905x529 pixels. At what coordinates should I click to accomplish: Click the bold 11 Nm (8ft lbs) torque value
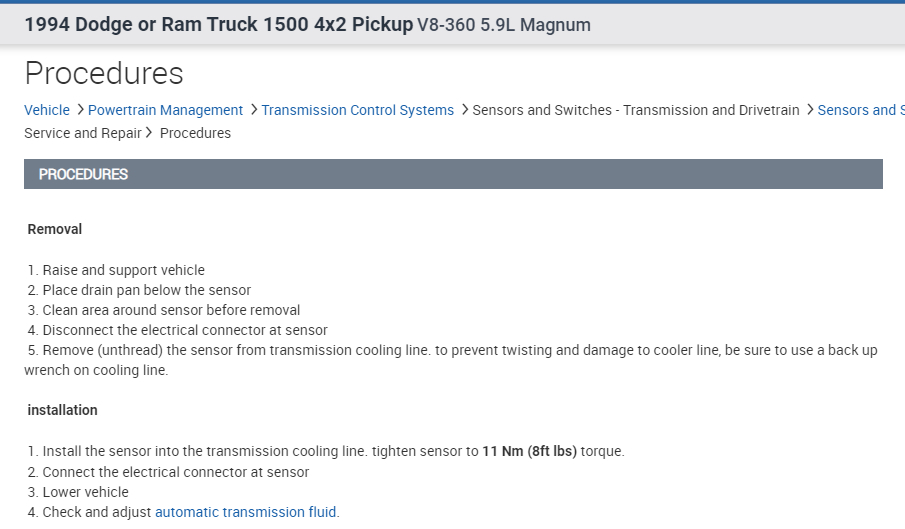[529, 451]
